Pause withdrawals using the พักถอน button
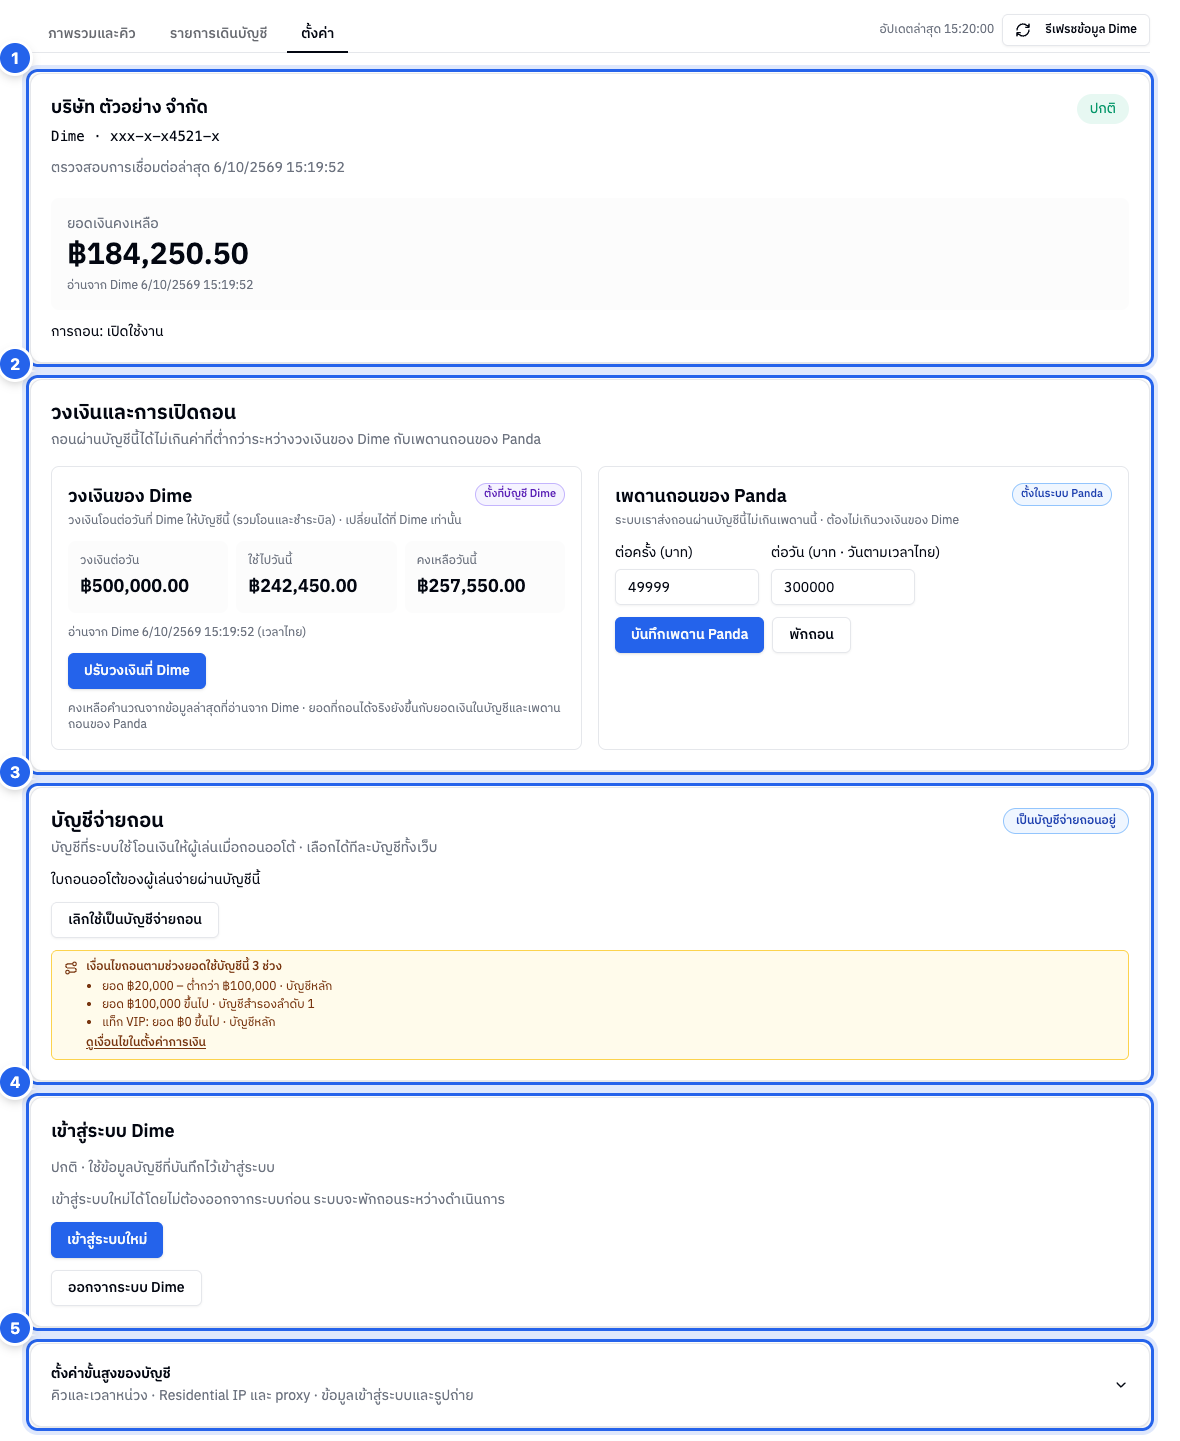Image resolution: width=1180 pixels, height=1441 pixels. pyautogui.click(x=811, y=635)
